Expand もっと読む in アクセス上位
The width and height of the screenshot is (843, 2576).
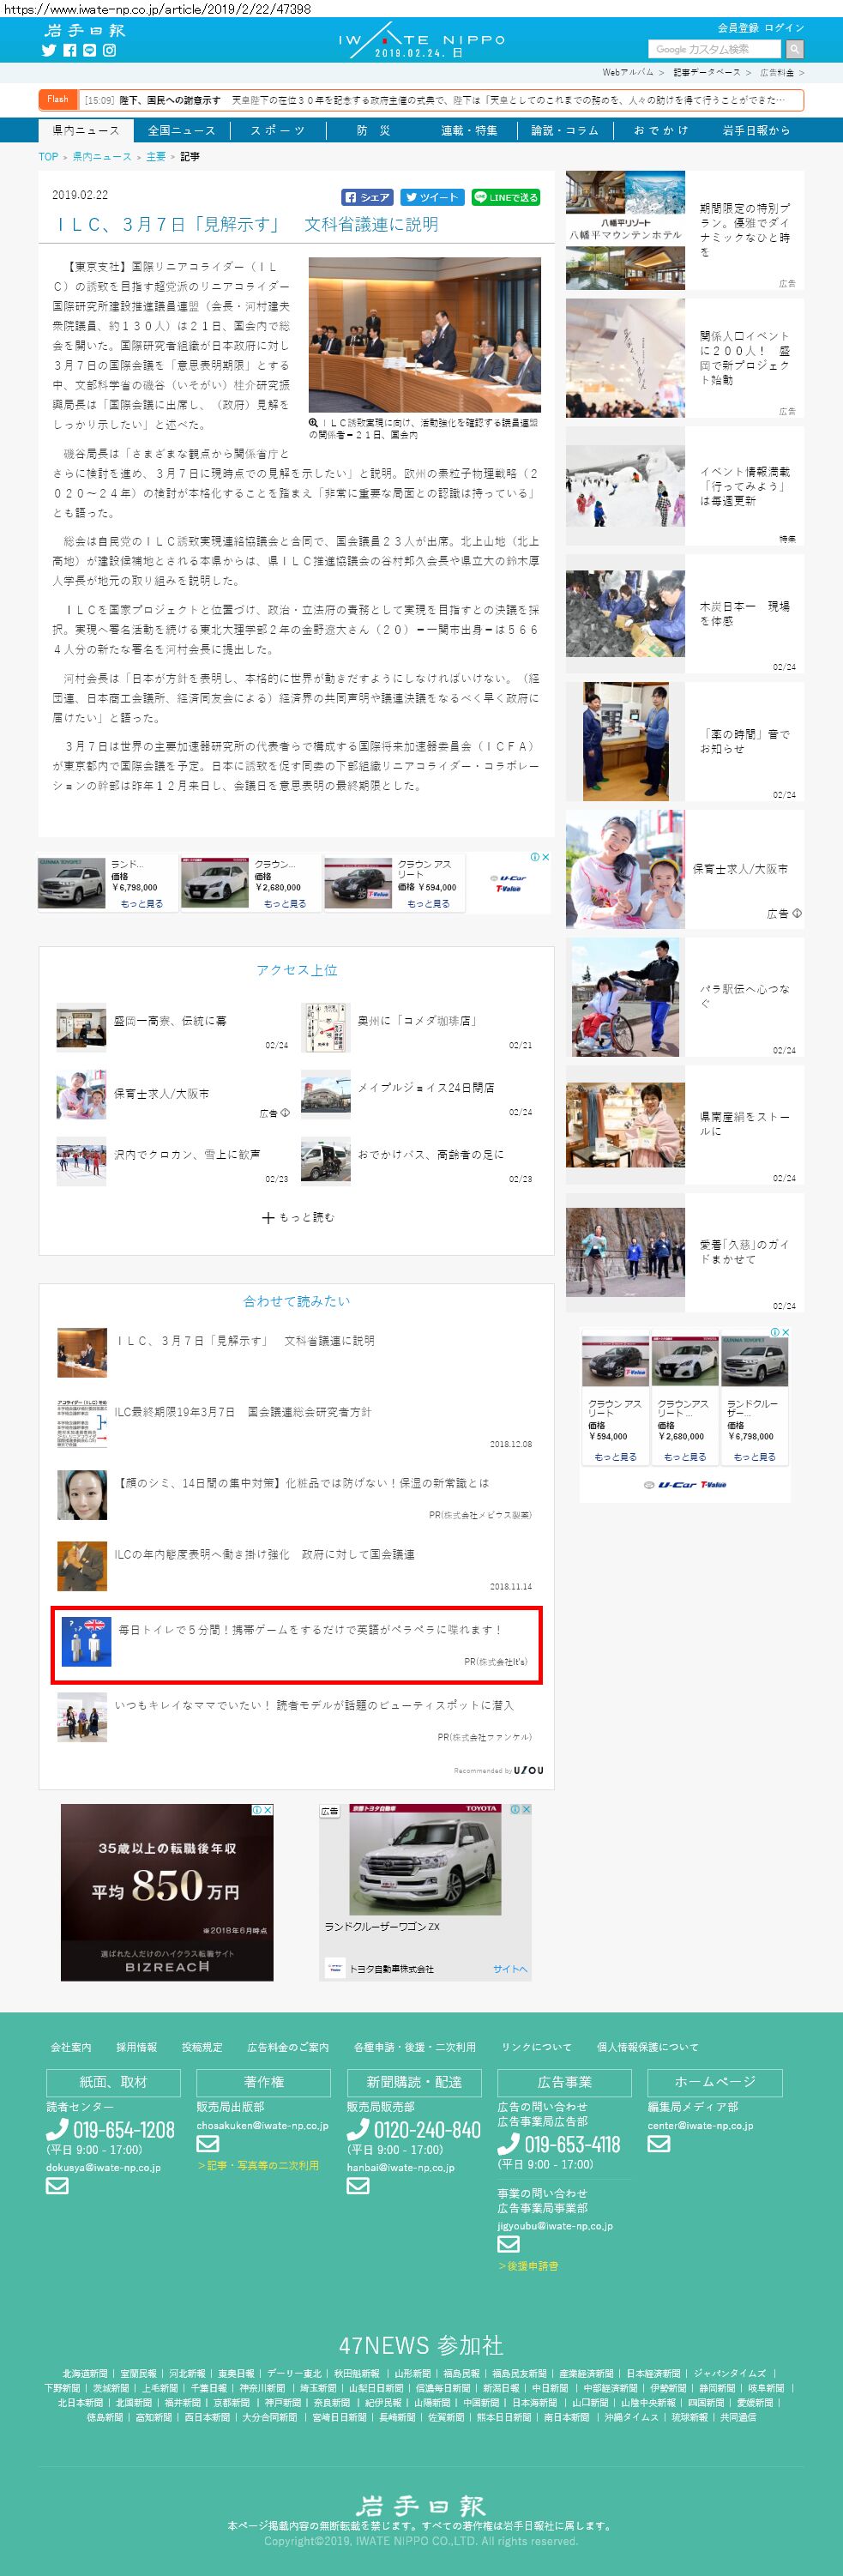pyautogui.click(x=298, y=1217)
